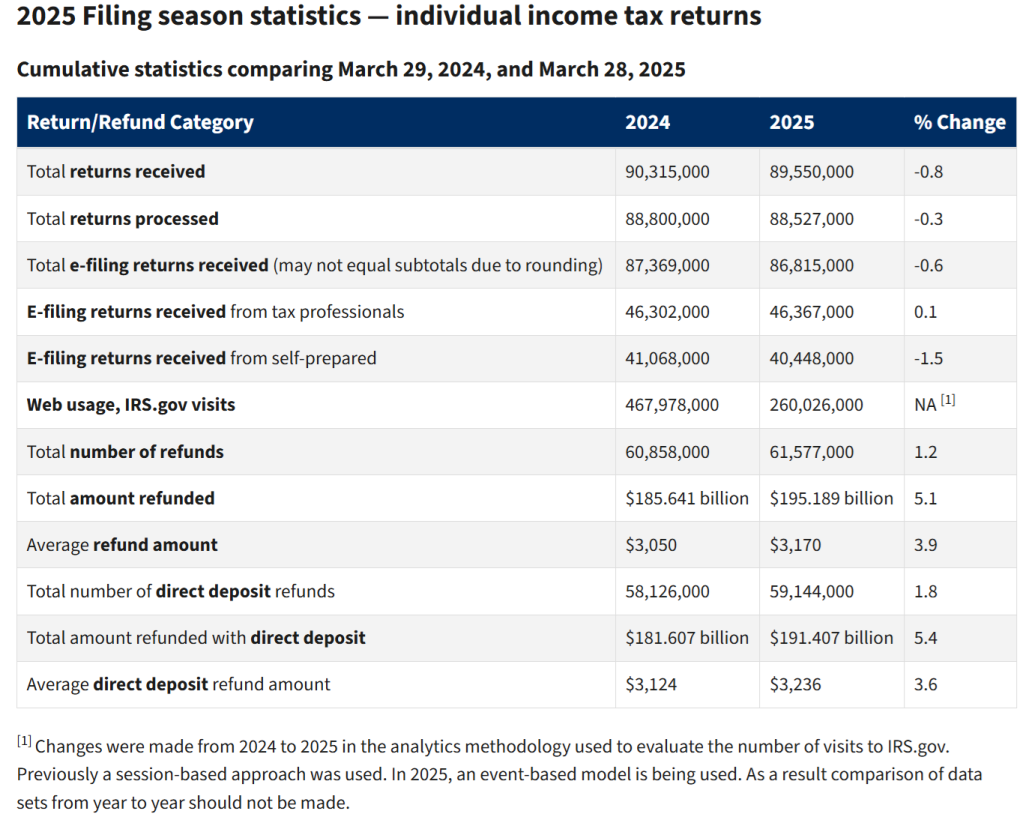Click the $191.407 billion direct deposit cell
The height and width of the screenshot is (823, 1023).
point(831,638)
